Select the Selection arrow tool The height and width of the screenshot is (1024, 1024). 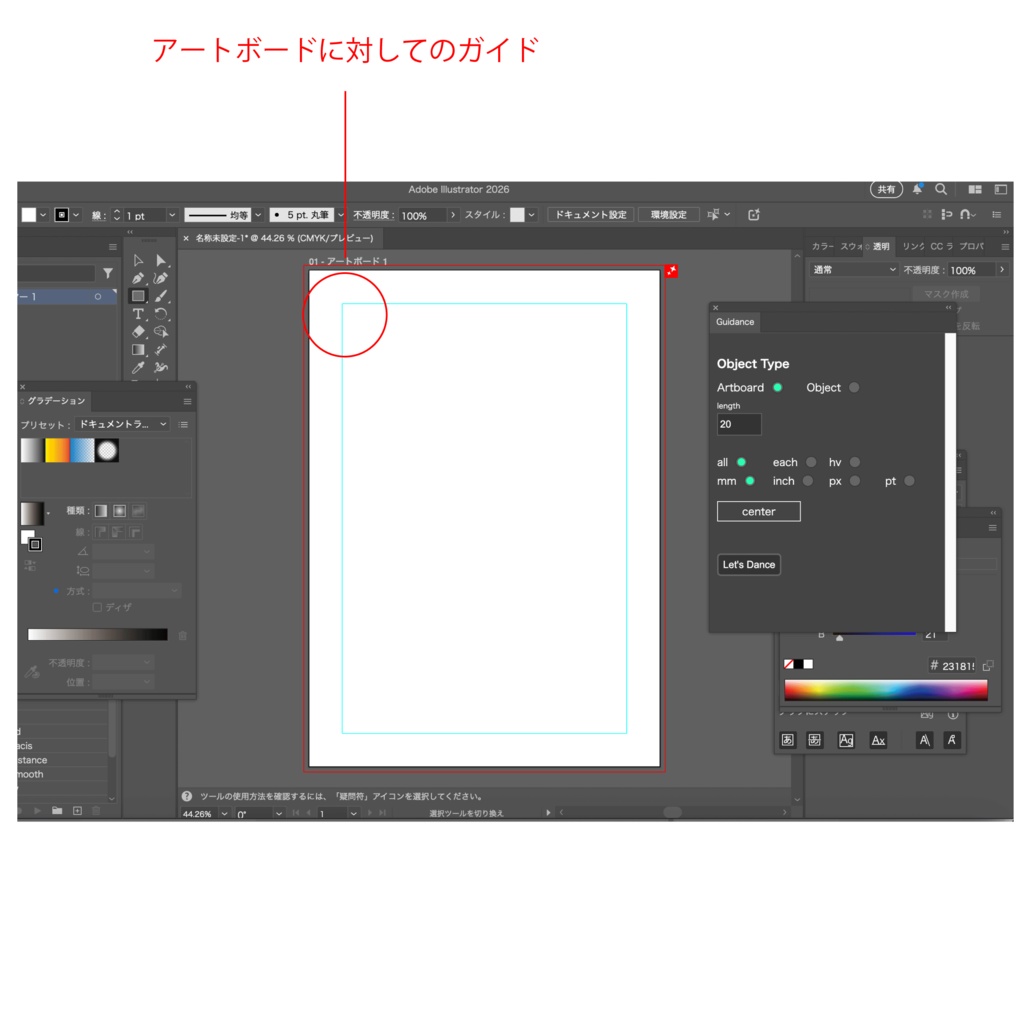pyautogui.click(x=138, y=261)
